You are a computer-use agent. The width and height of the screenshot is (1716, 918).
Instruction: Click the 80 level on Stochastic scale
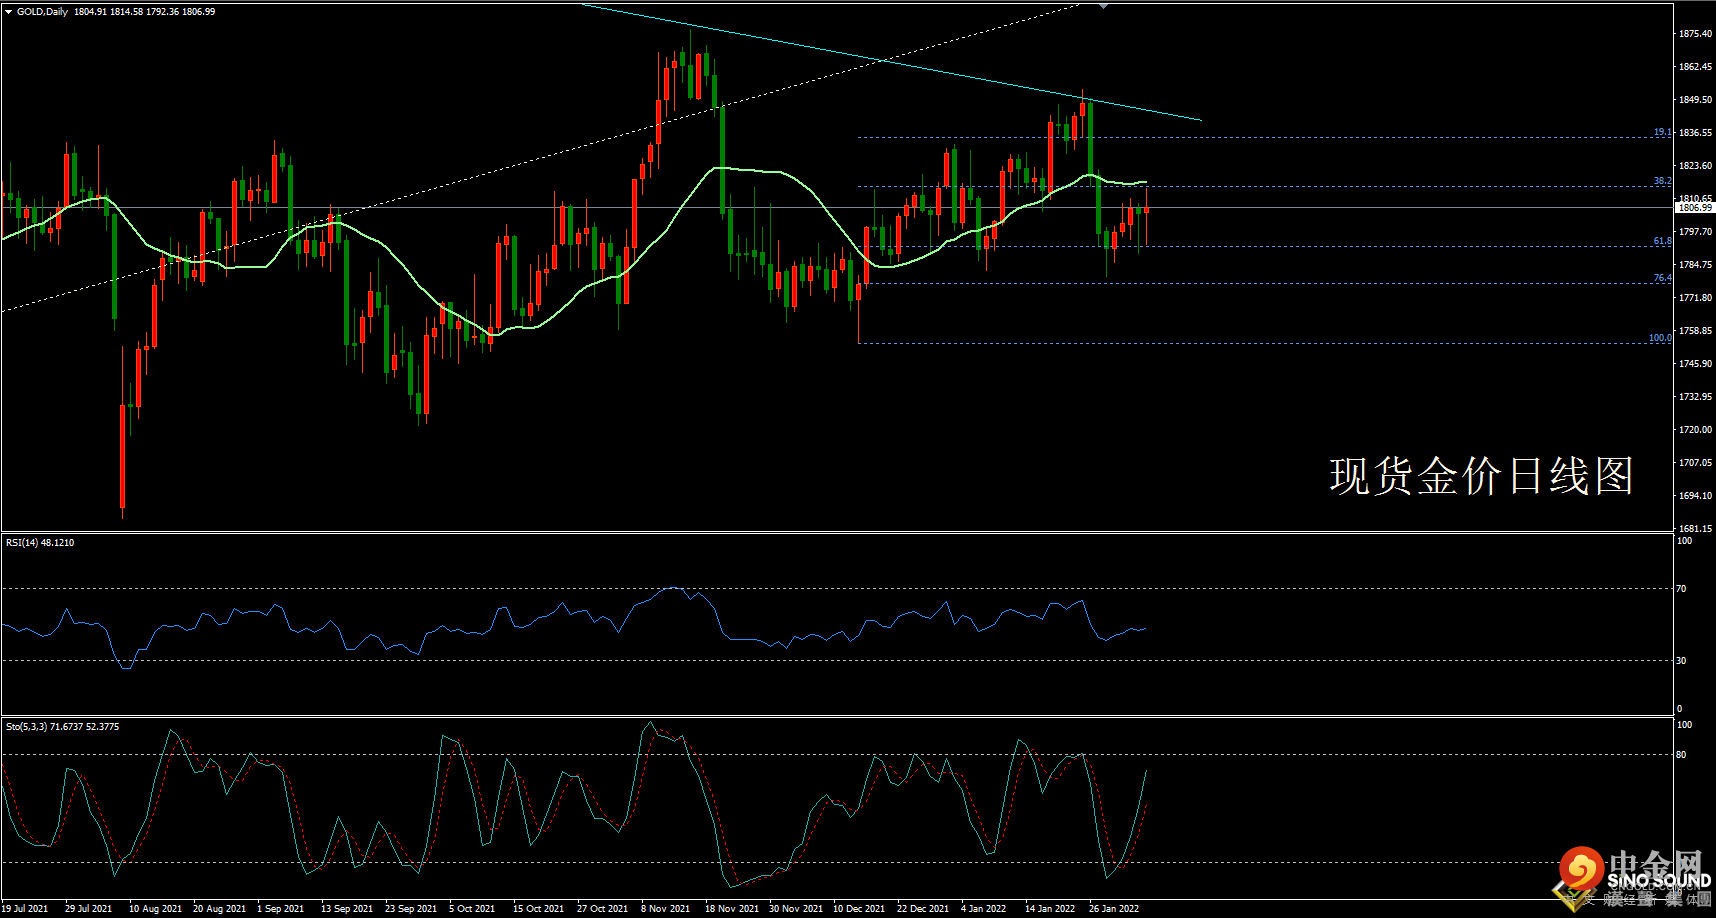click(1681, 755)
